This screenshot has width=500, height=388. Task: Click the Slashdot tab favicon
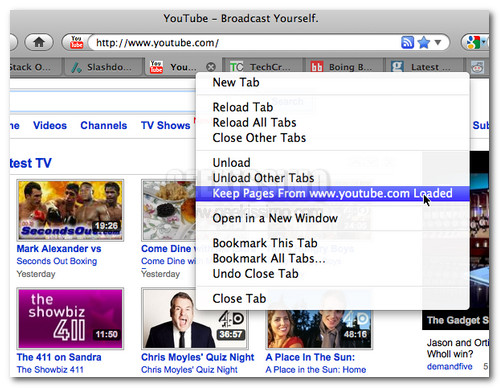coord(77,67)
